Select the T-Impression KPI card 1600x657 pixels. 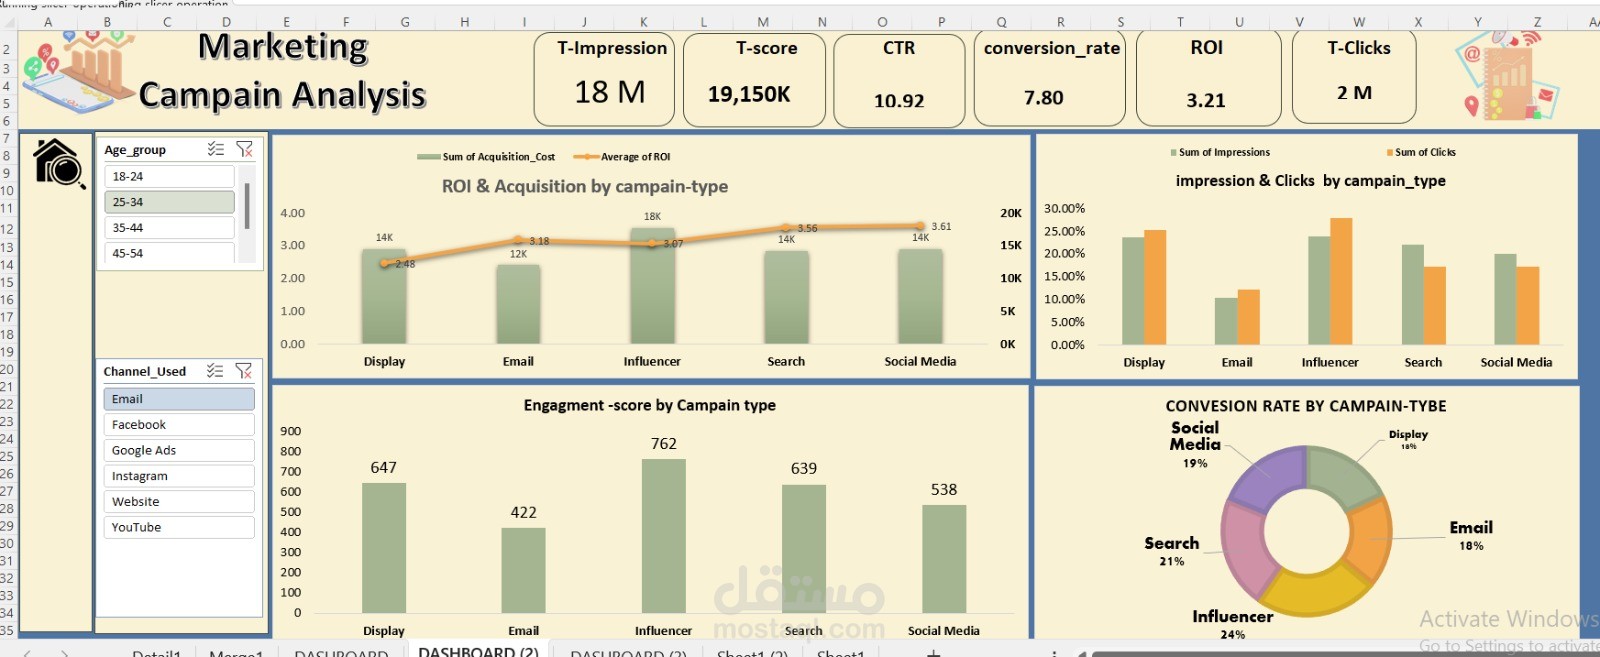click(604, 80)
